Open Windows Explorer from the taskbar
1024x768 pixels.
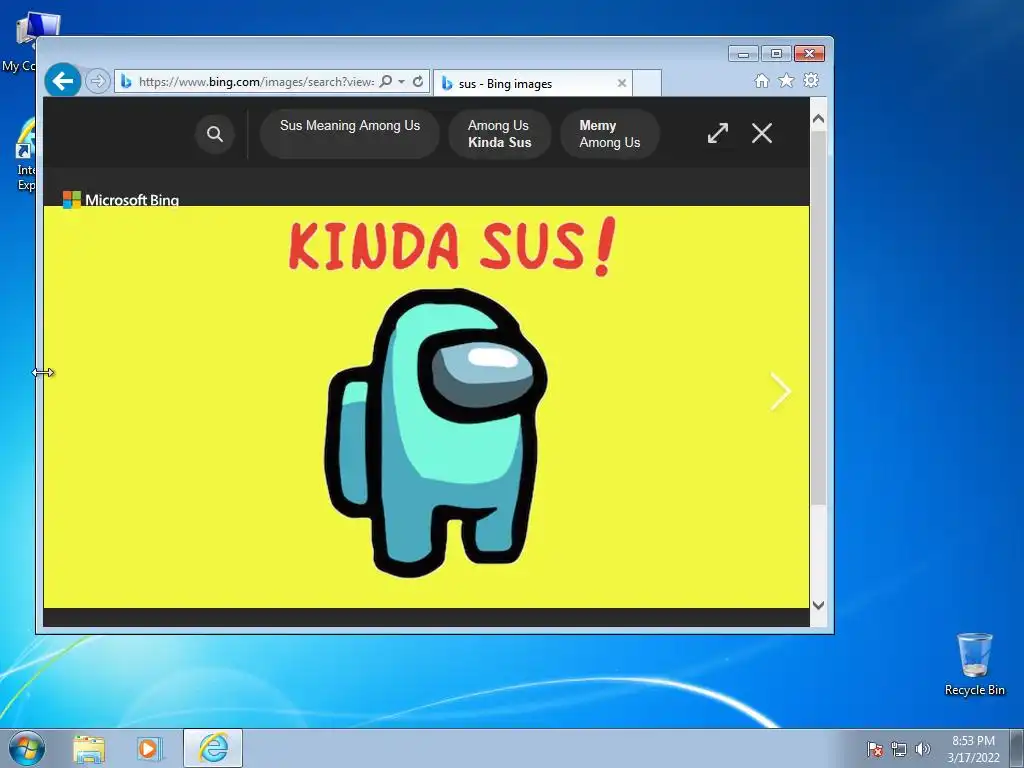pyautogui.click(x=89, y=748)
